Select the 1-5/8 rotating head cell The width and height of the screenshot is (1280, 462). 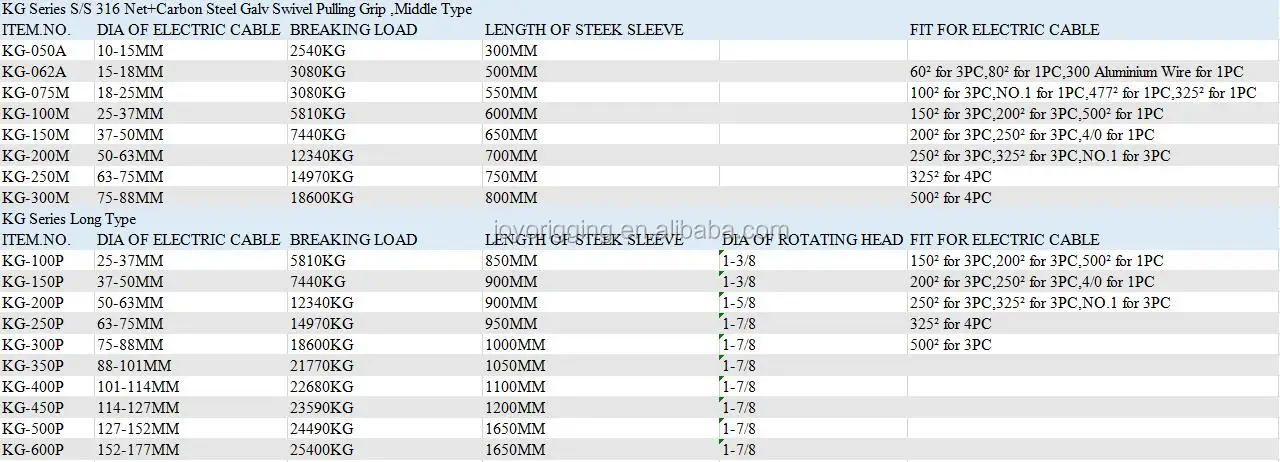pos(740,303)
